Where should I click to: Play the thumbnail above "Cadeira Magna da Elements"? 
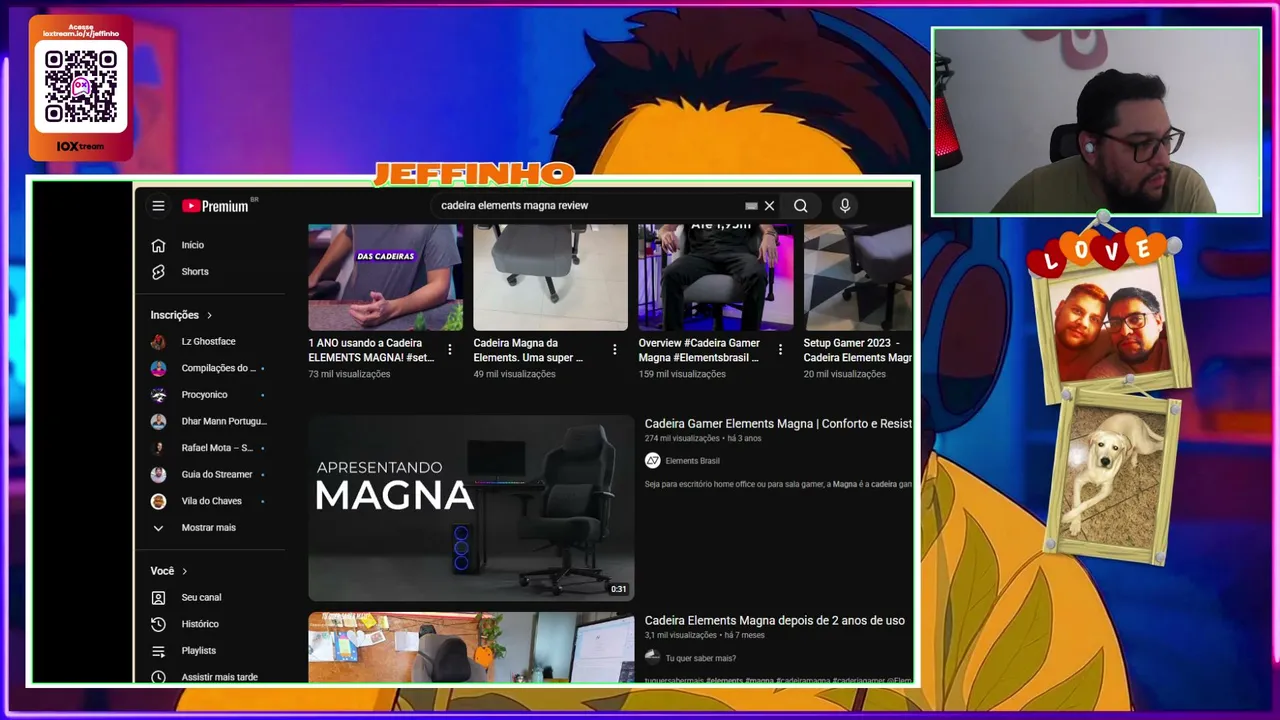point(550,277)
